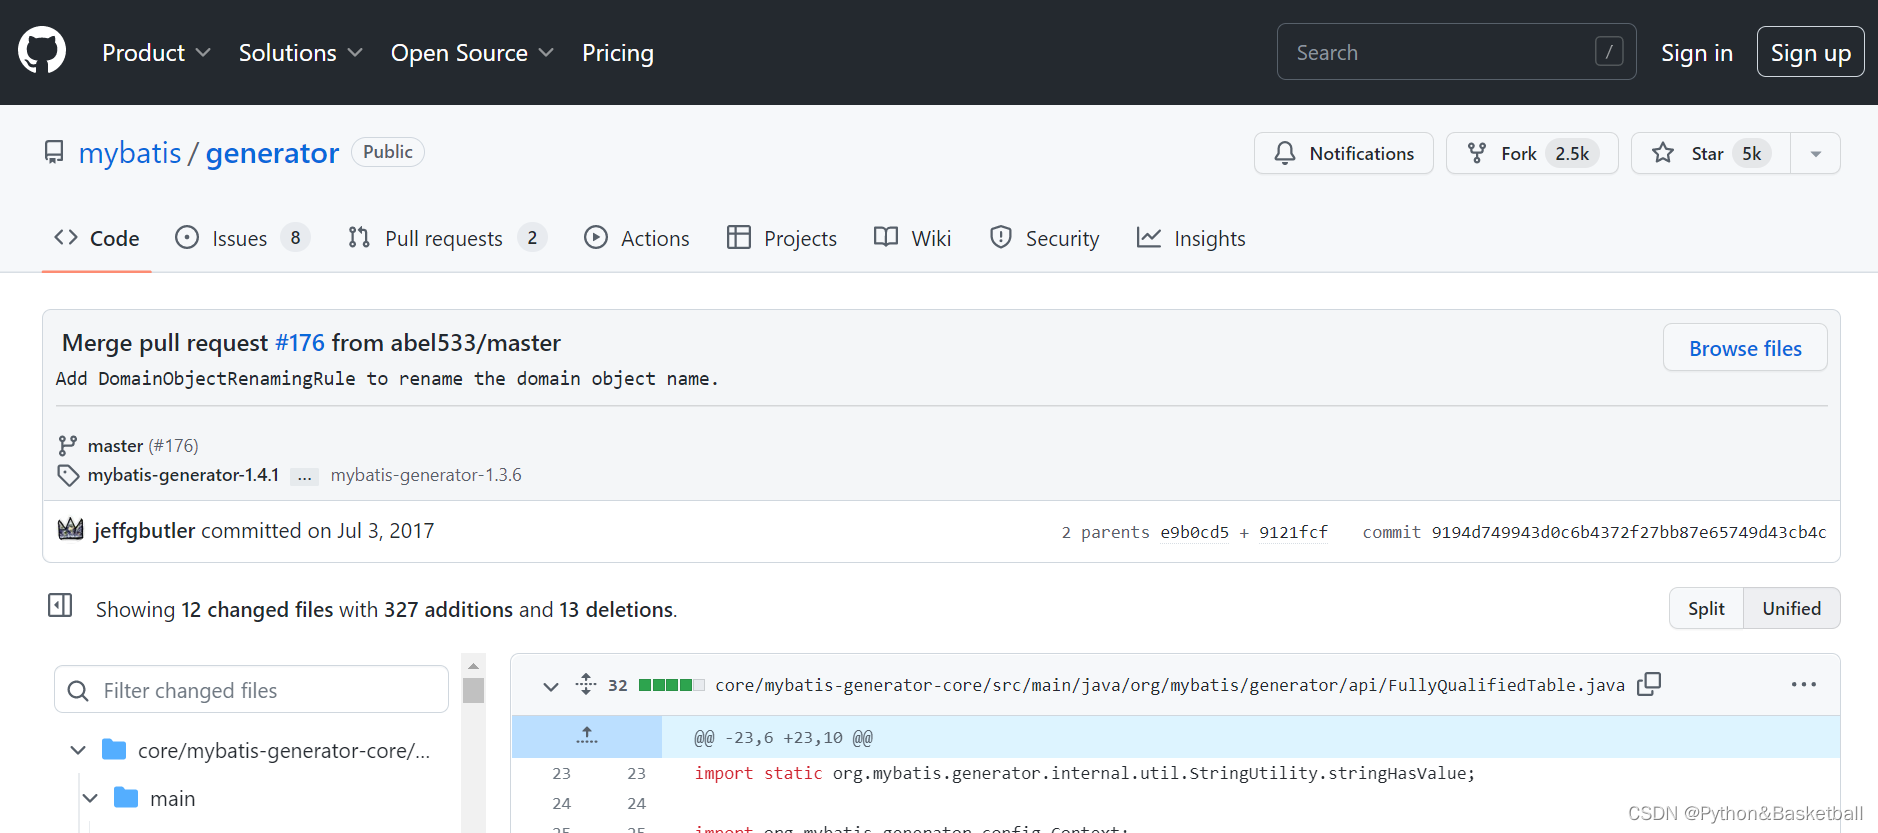
Task: Switch to the Code tab
Action: (x=97, y=238)
